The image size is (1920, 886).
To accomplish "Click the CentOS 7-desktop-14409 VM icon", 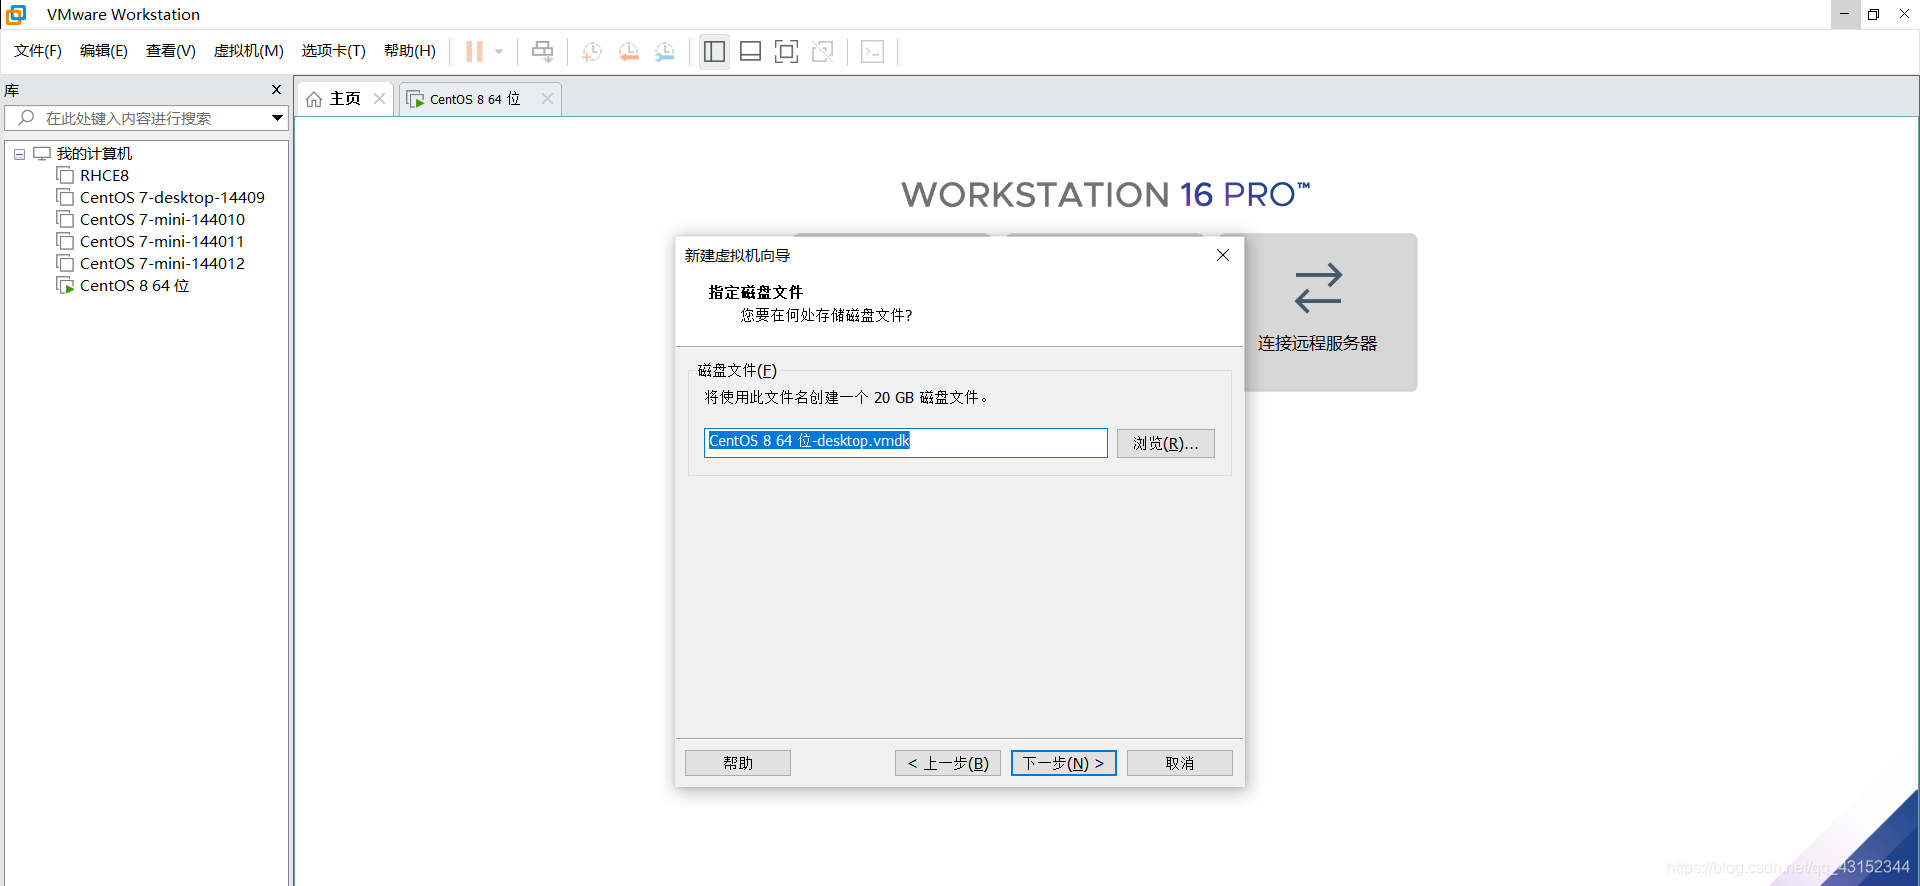I will click(x=65, y=198).
